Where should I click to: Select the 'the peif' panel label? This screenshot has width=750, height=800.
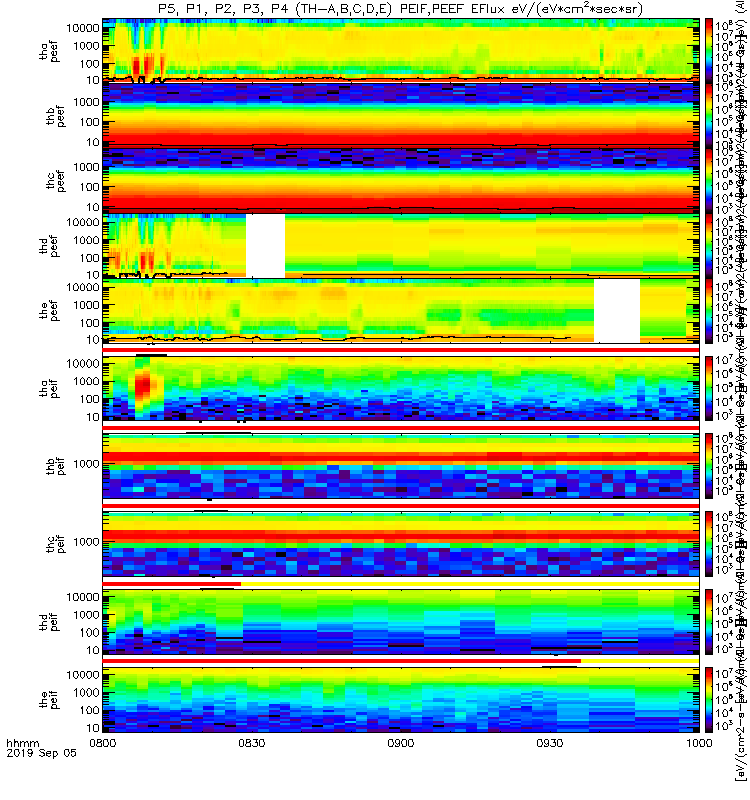pos(49,699)
